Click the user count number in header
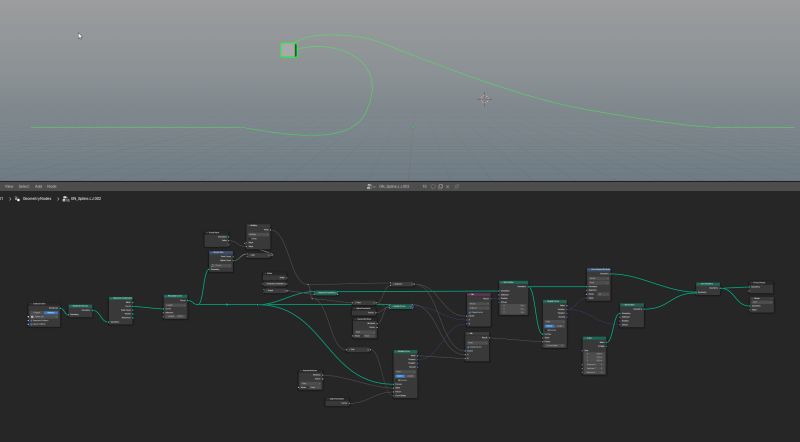The image size is (800, 442). [x=425, y=187]
